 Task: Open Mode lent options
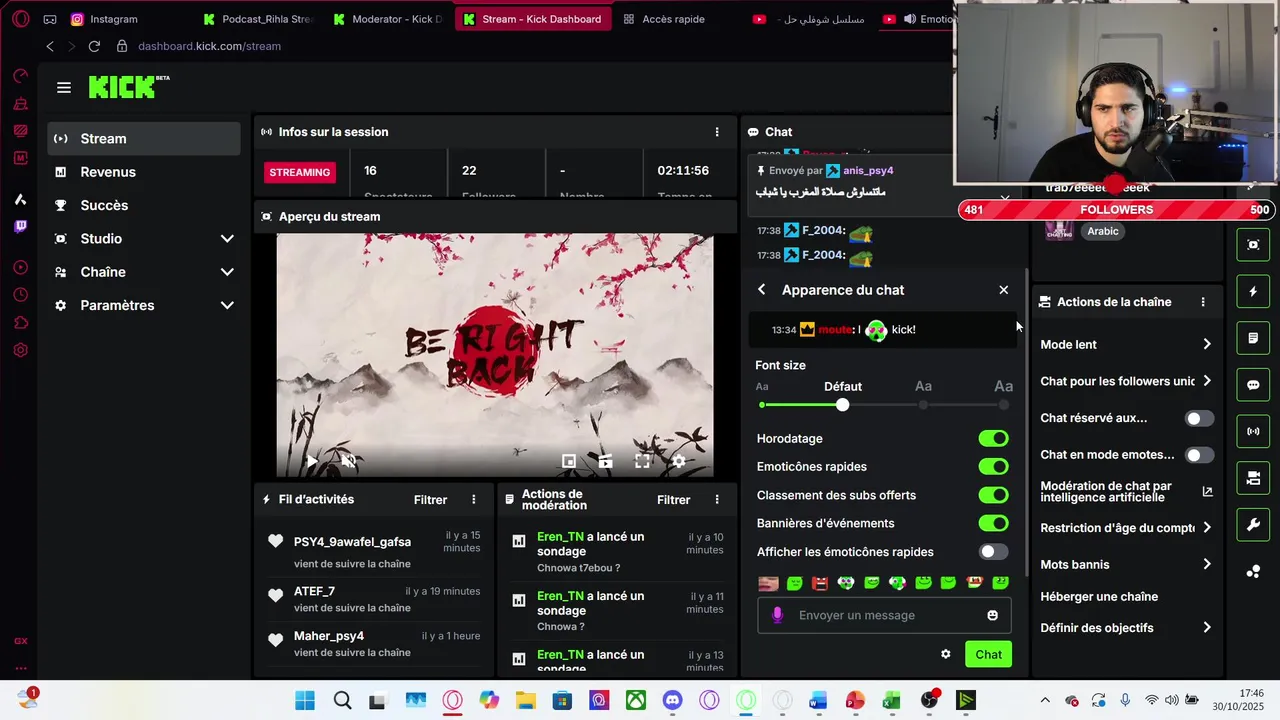point(1126,344)
